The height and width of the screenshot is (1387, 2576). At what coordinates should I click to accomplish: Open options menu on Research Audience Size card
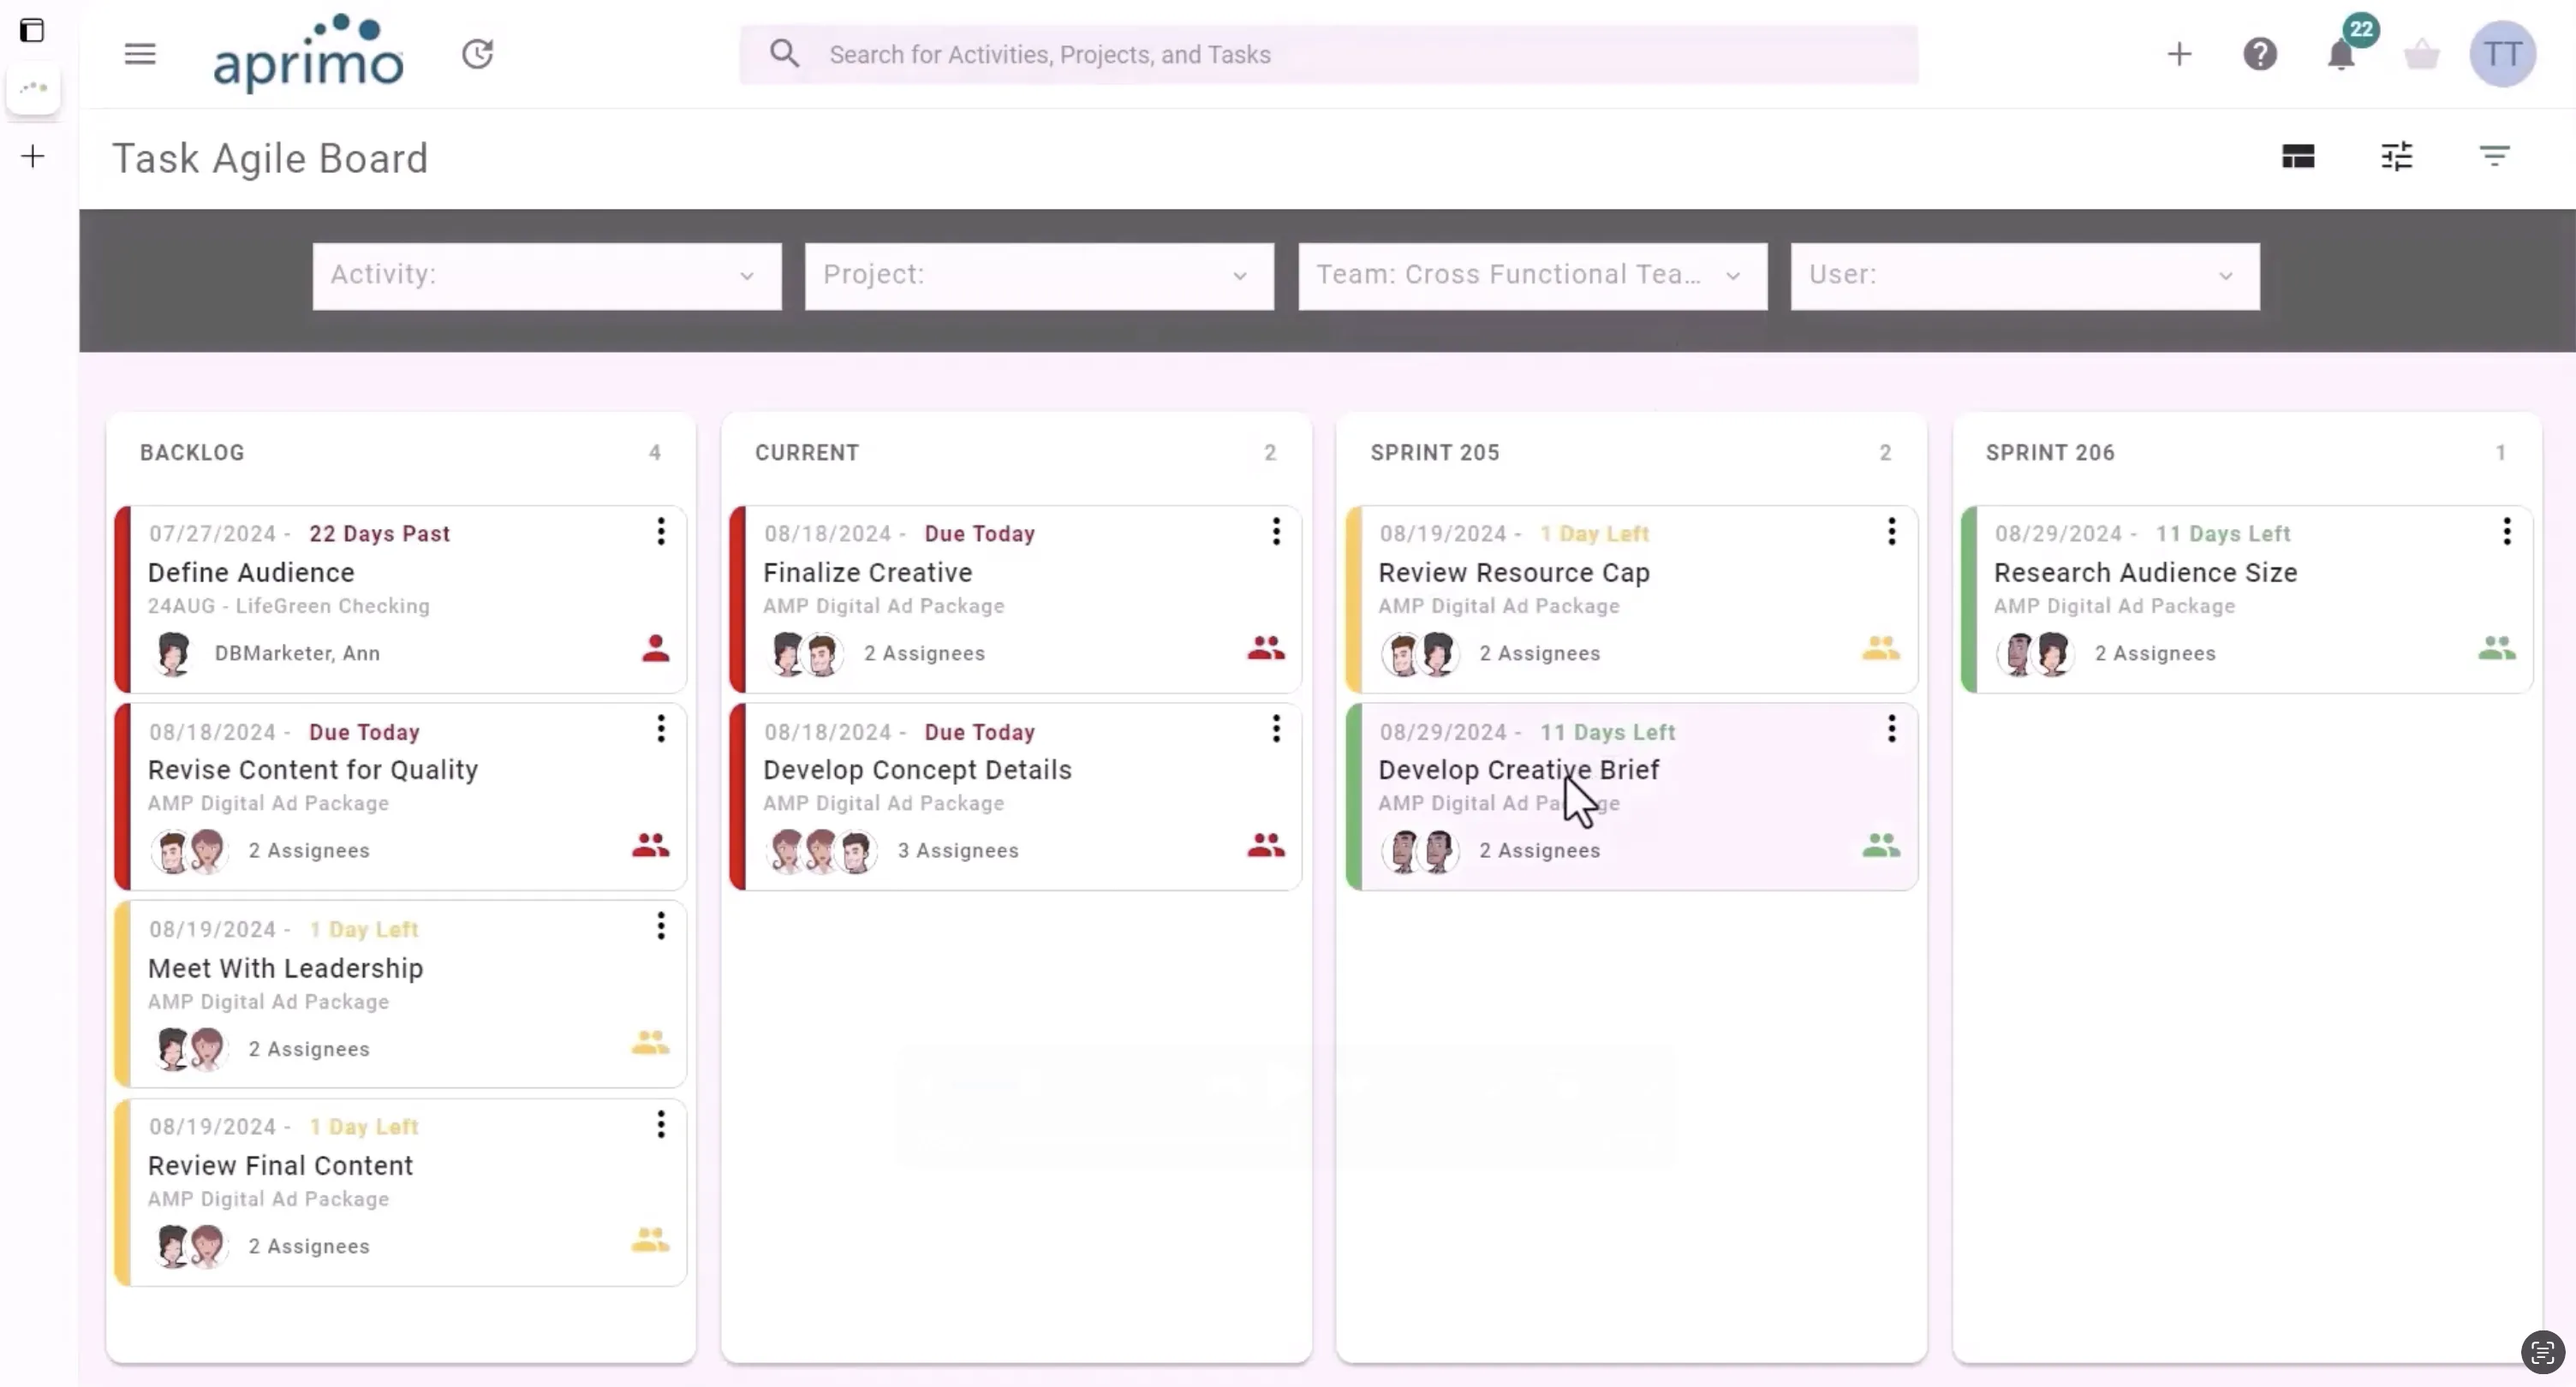pyautogui.click(x=2507, y=532)
